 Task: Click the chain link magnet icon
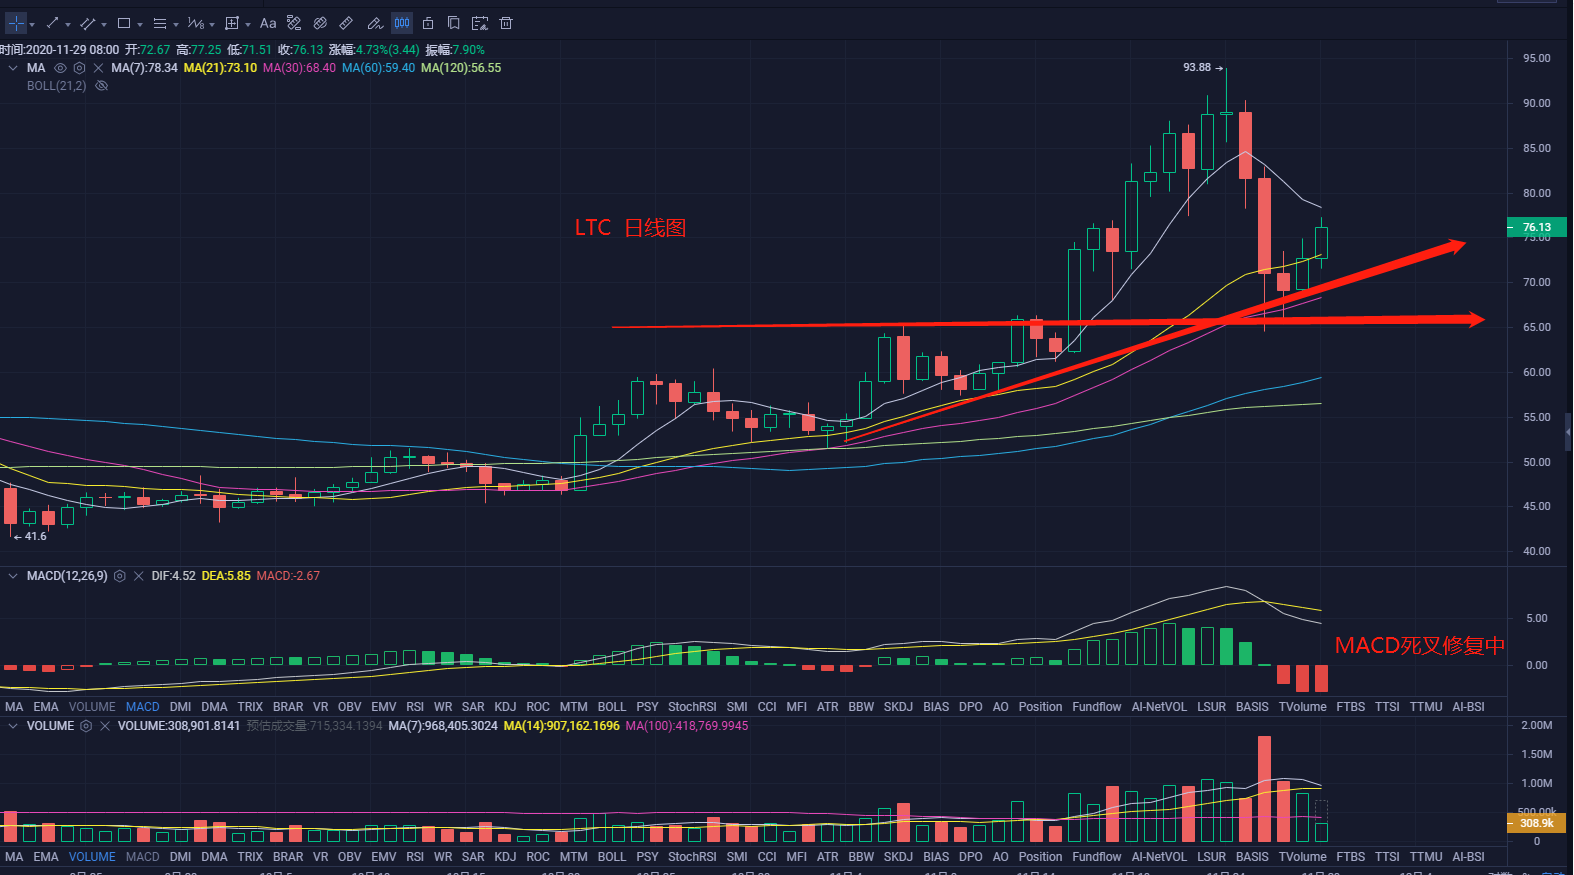pyautogui.click(x=320, y=23)
